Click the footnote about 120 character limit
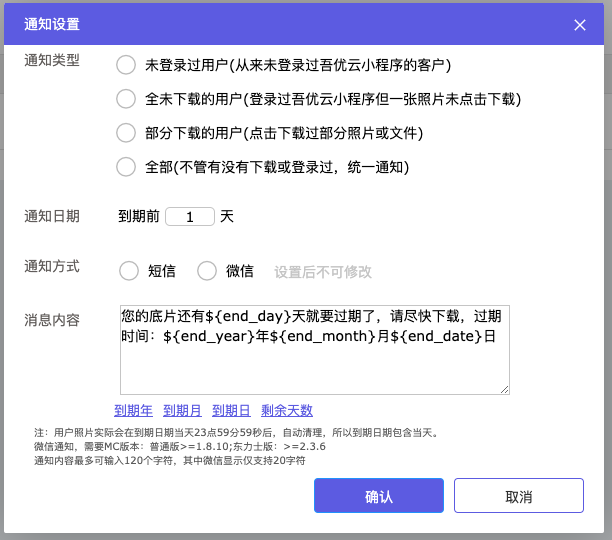 click(x=170, y=461)
